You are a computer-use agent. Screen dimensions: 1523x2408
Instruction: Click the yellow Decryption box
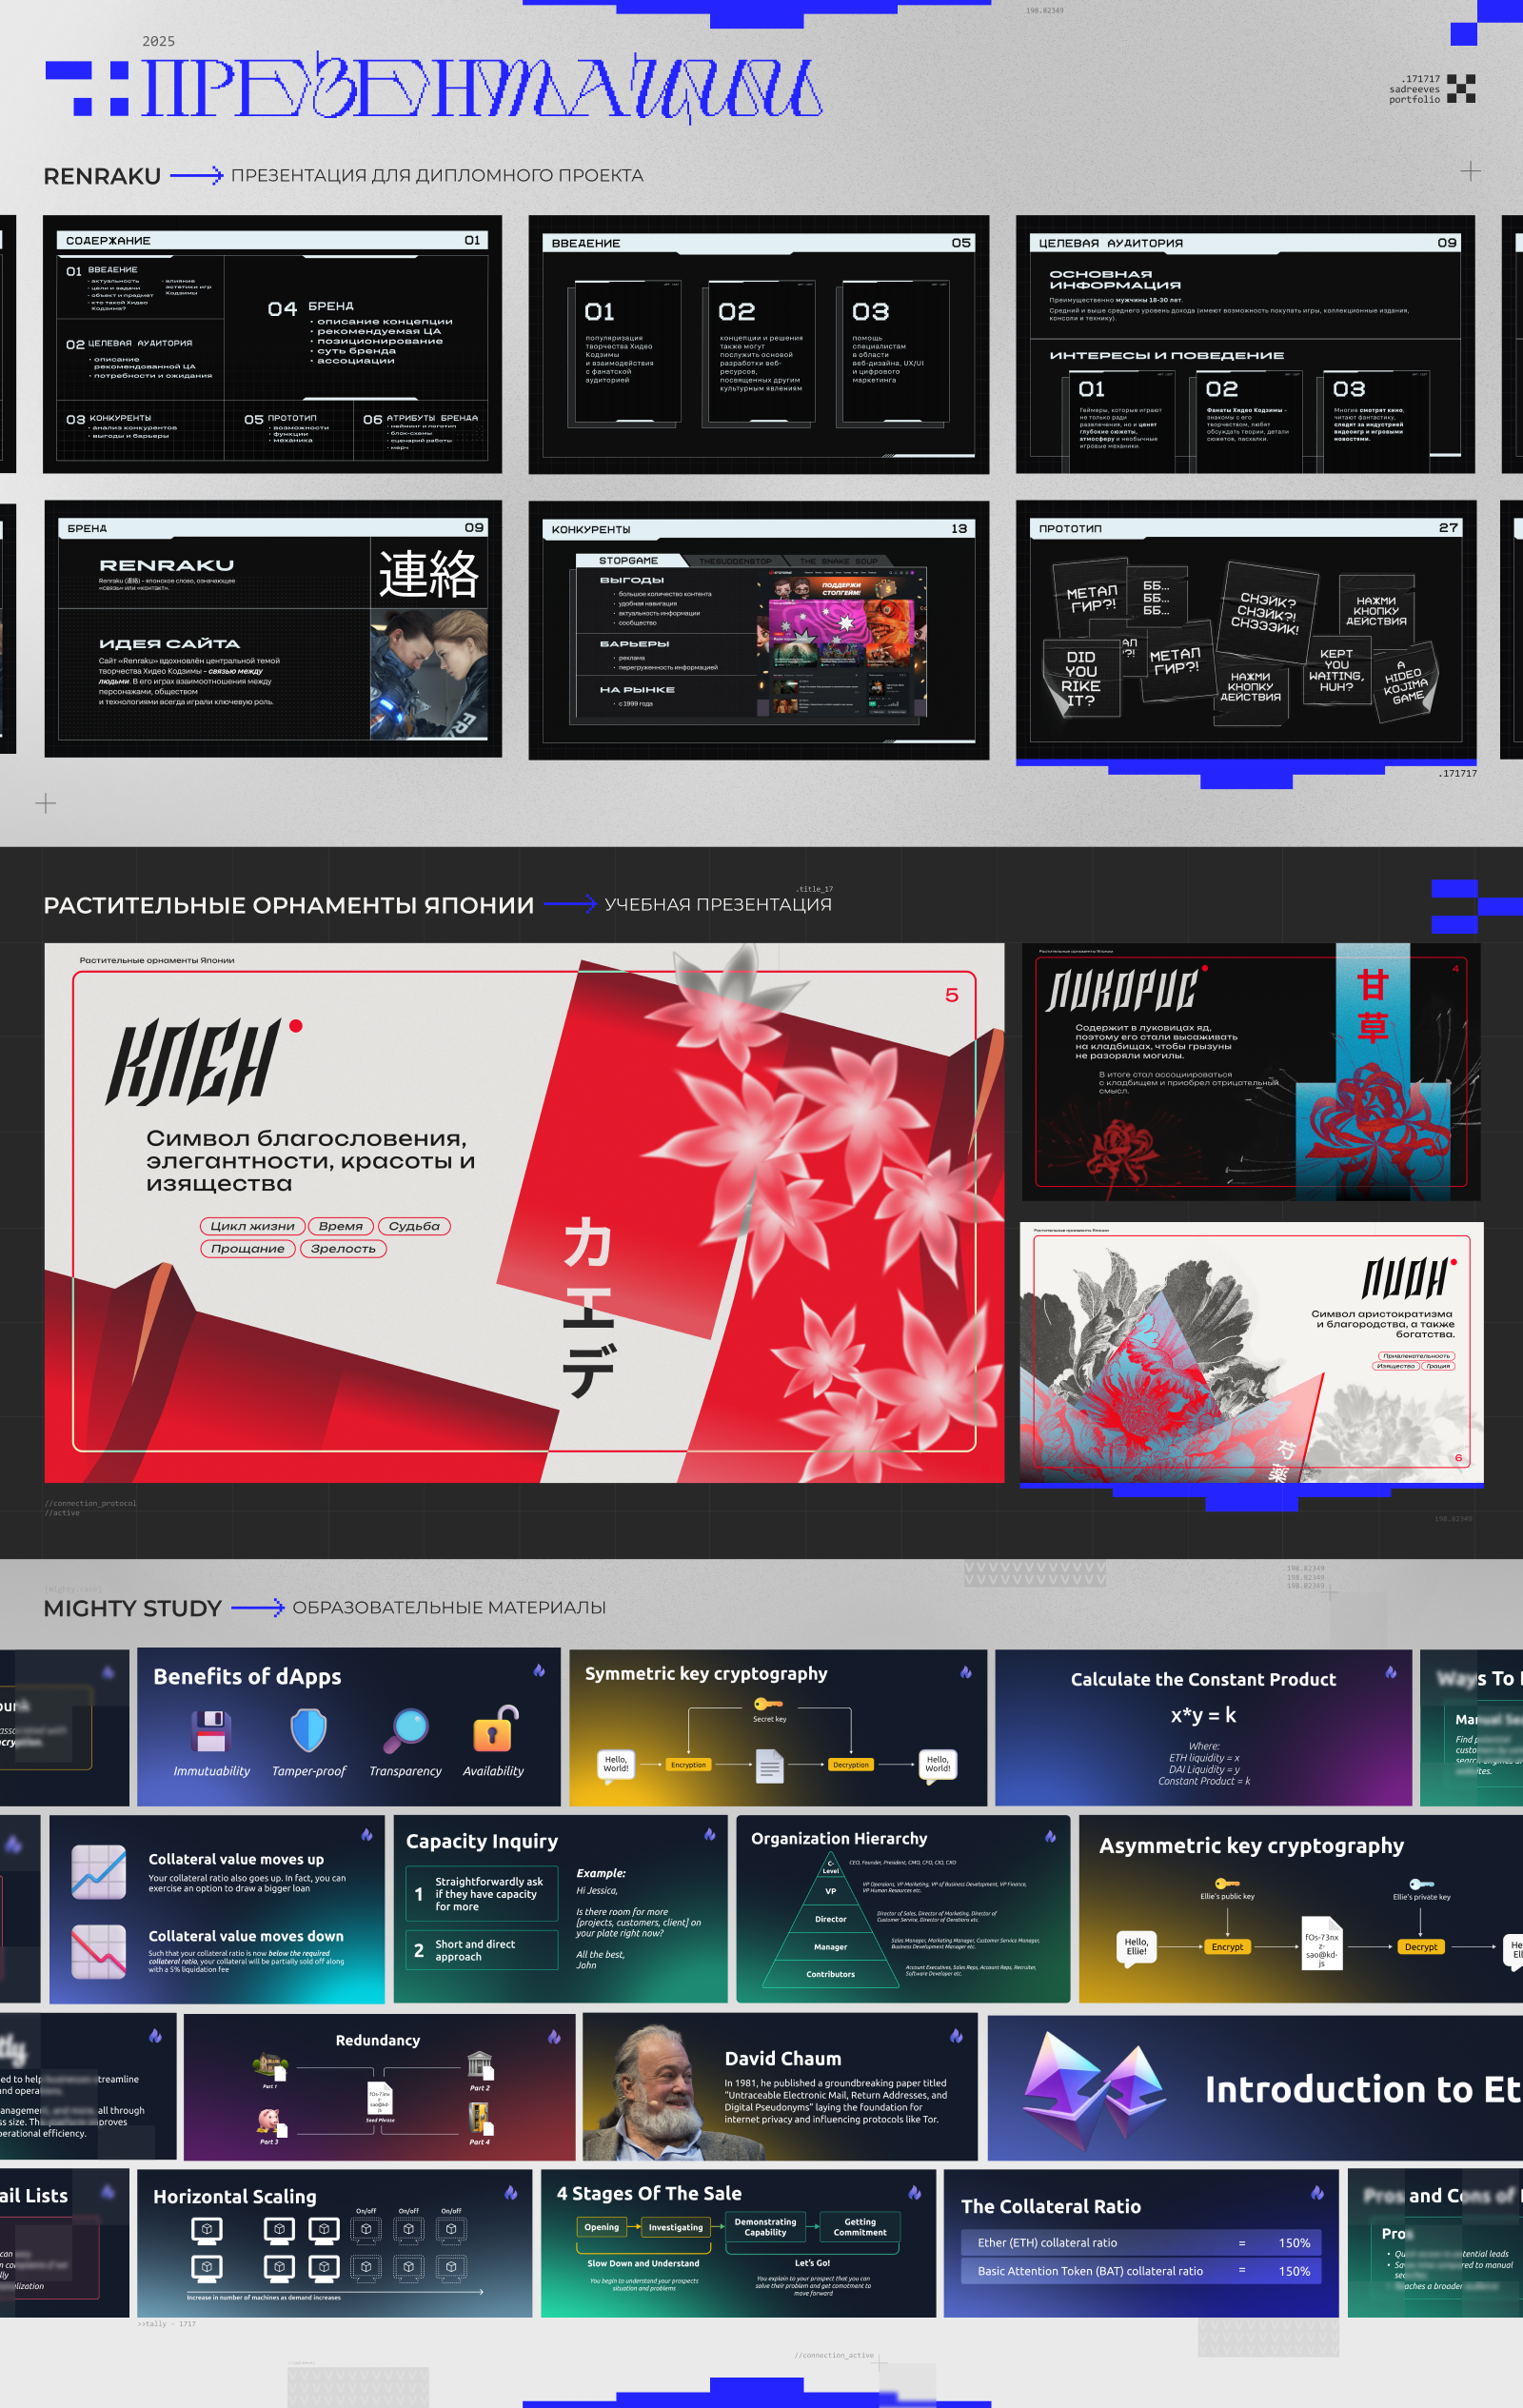point(851,1765)
